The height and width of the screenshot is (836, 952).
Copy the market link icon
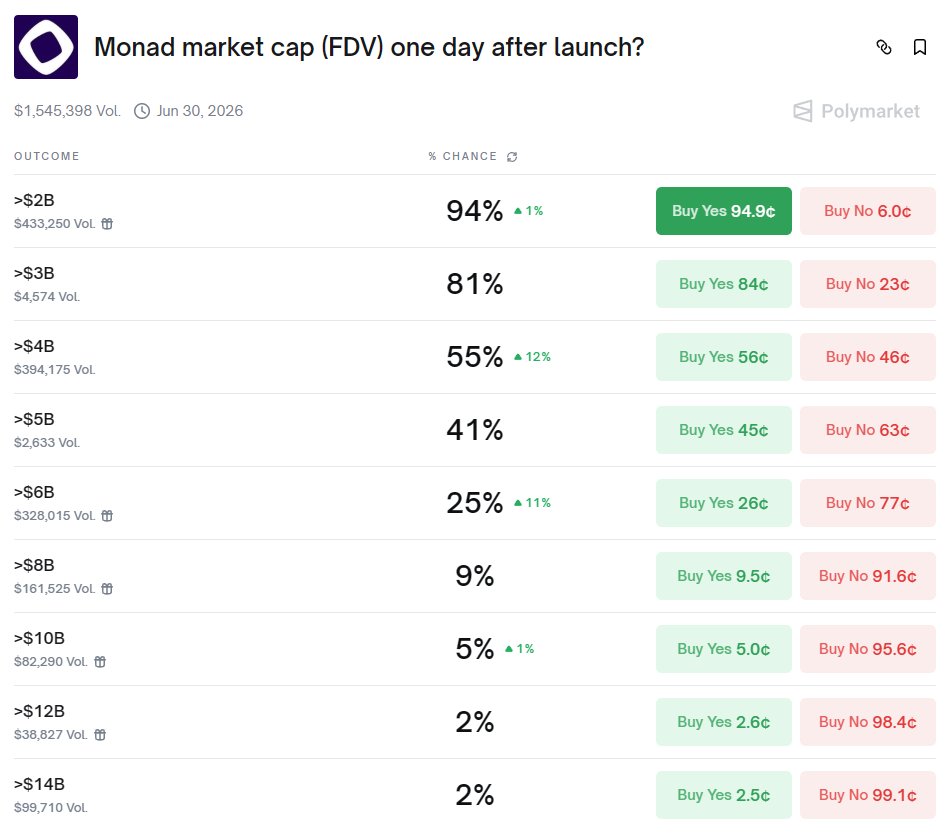[x=883, y=47]
